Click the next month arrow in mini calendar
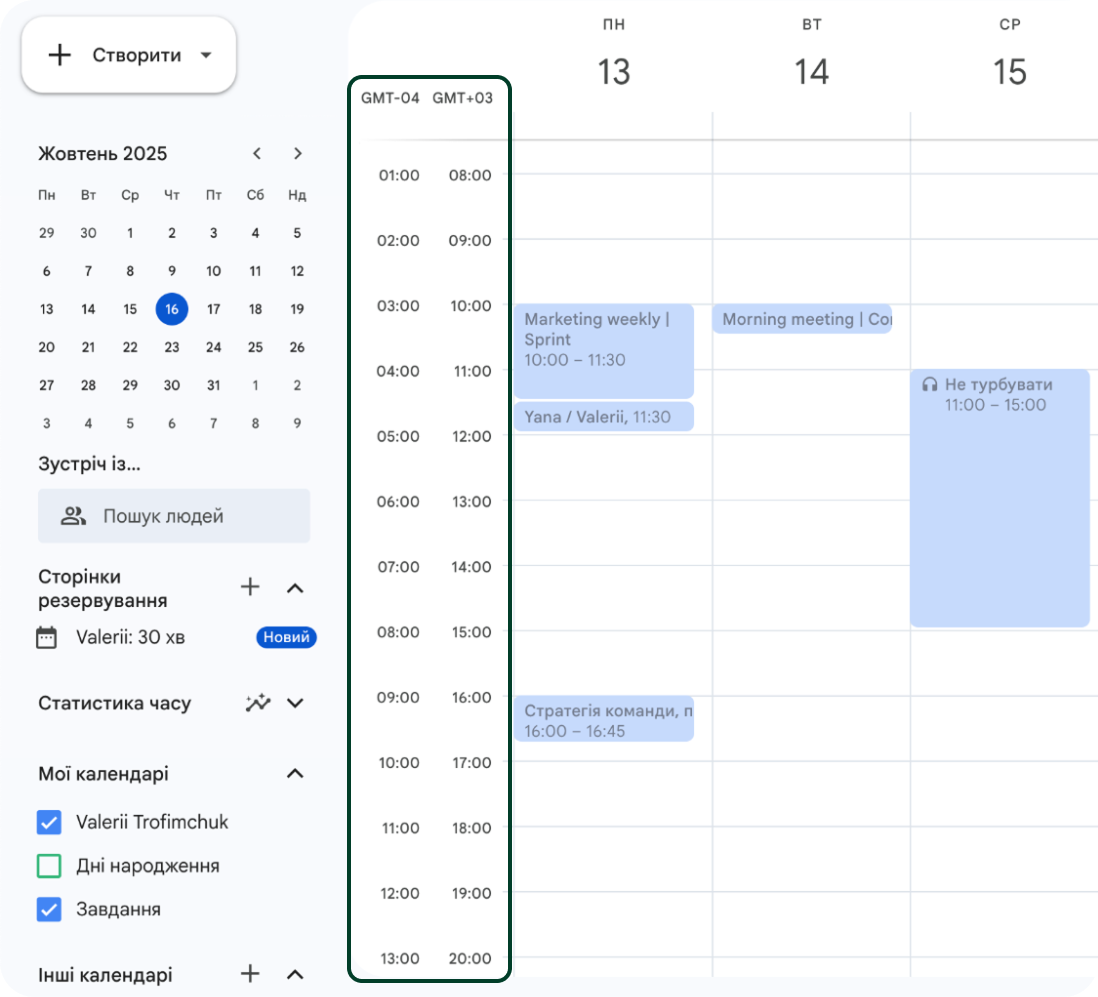This screenshot has width=1098, height=997. pos(297,154)
